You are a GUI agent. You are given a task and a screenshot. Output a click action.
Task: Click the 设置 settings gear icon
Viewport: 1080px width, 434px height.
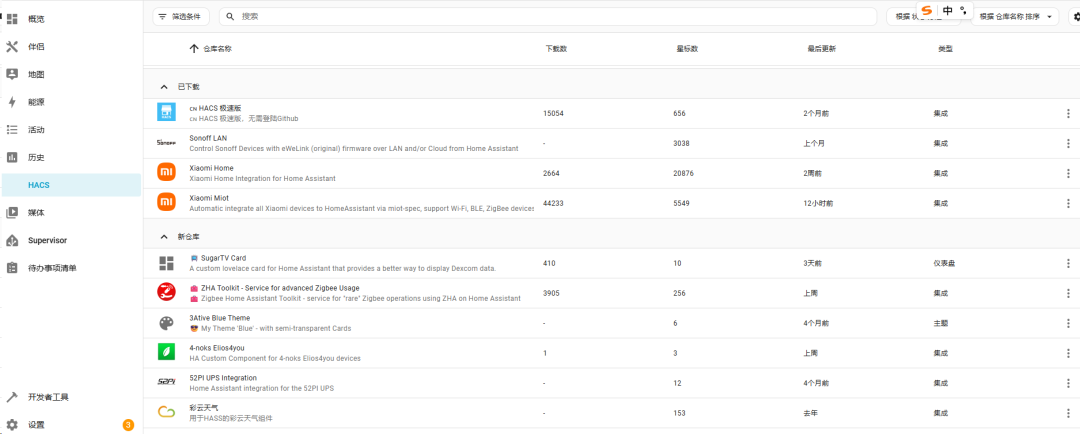pos(12,425)
